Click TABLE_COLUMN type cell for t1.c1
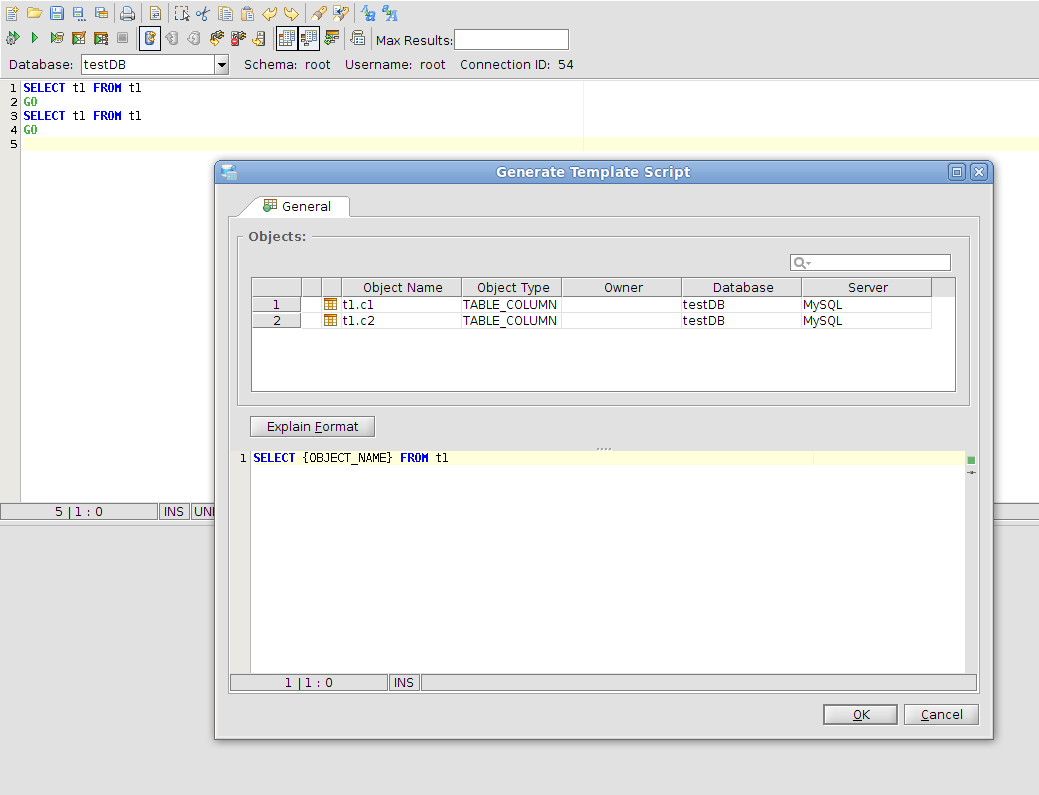Image resolution: width=1039 pixels, height=795 pixels. tap(512, 305)
